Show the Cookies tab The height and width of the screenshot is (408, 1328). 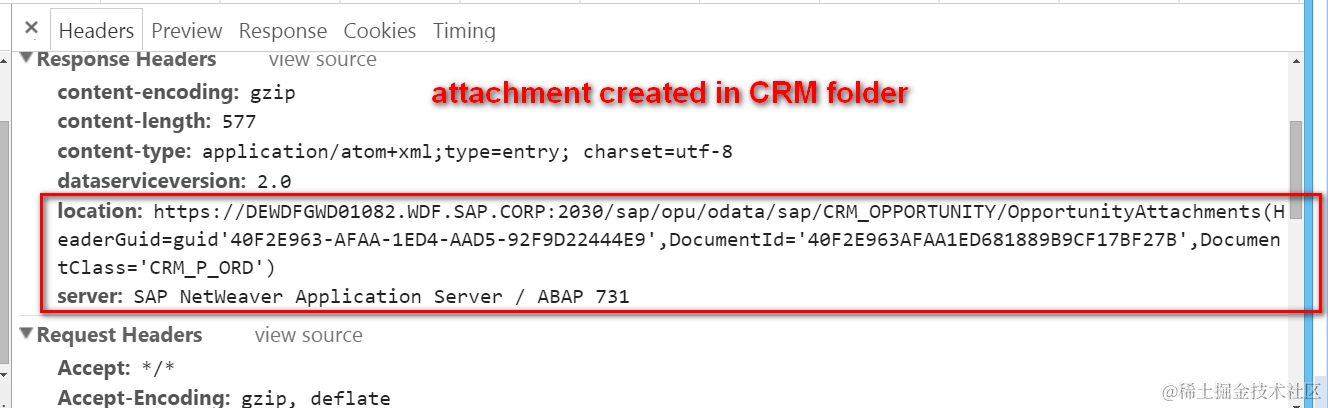click(380, 31)
